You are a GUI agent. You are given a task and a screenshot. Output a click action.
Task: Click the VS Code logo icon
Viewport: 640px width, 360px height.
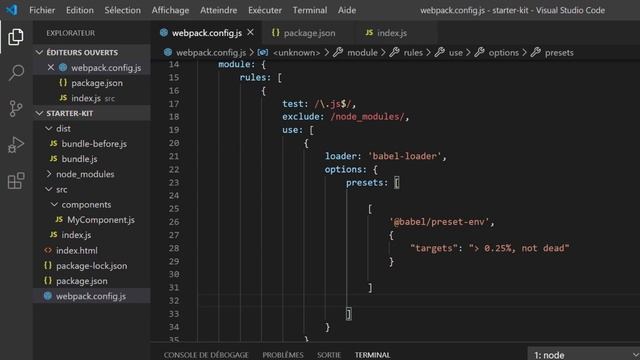click(11, 10)
